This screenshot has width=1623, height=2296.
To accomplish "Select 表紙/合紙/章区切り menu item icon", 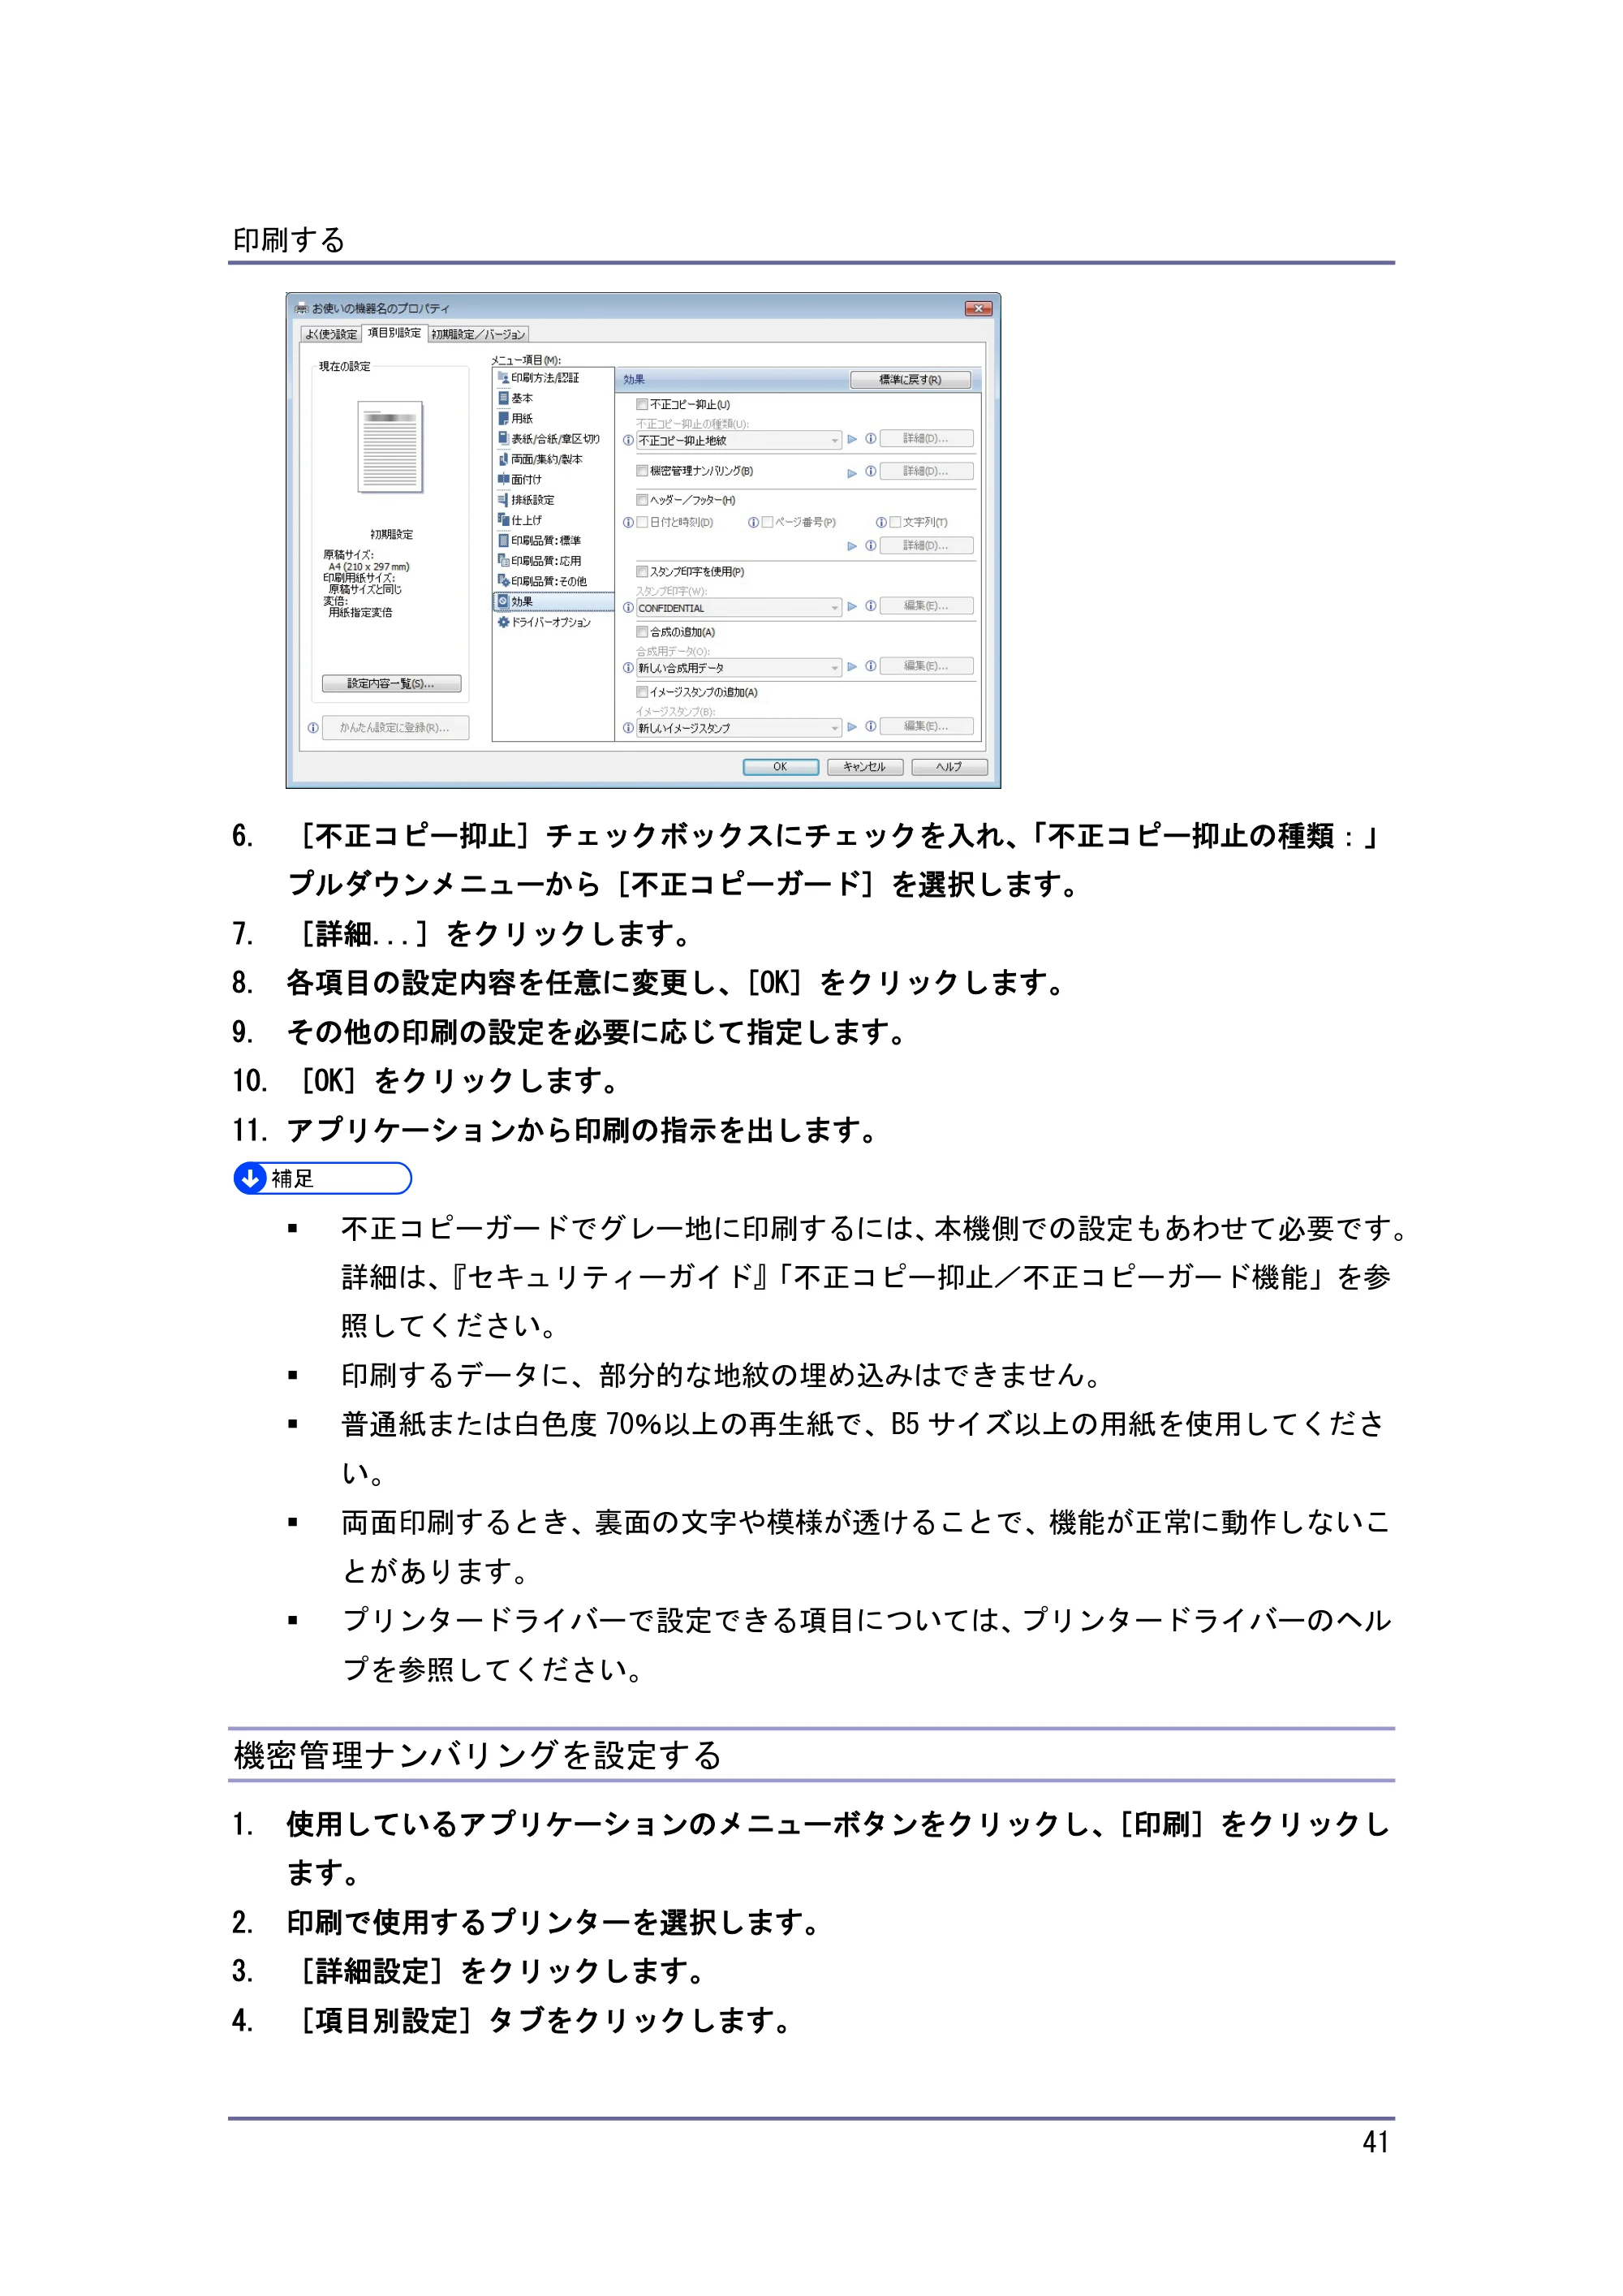I will 503,438.
